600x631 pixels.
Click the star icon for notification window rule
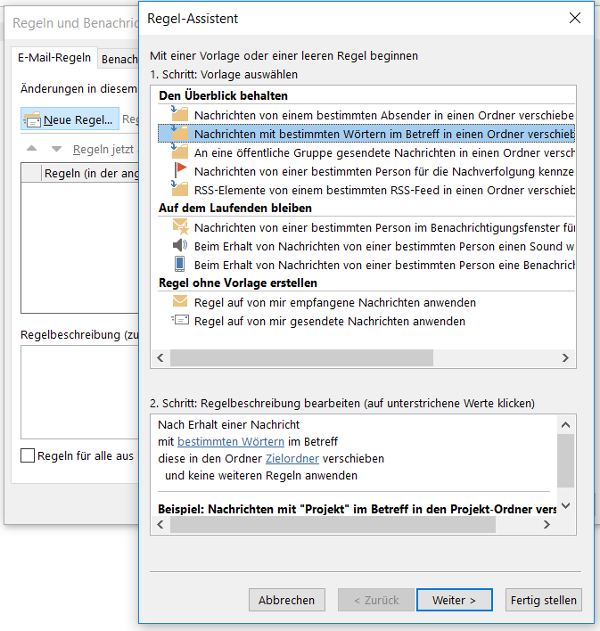(x=179, y=227)
